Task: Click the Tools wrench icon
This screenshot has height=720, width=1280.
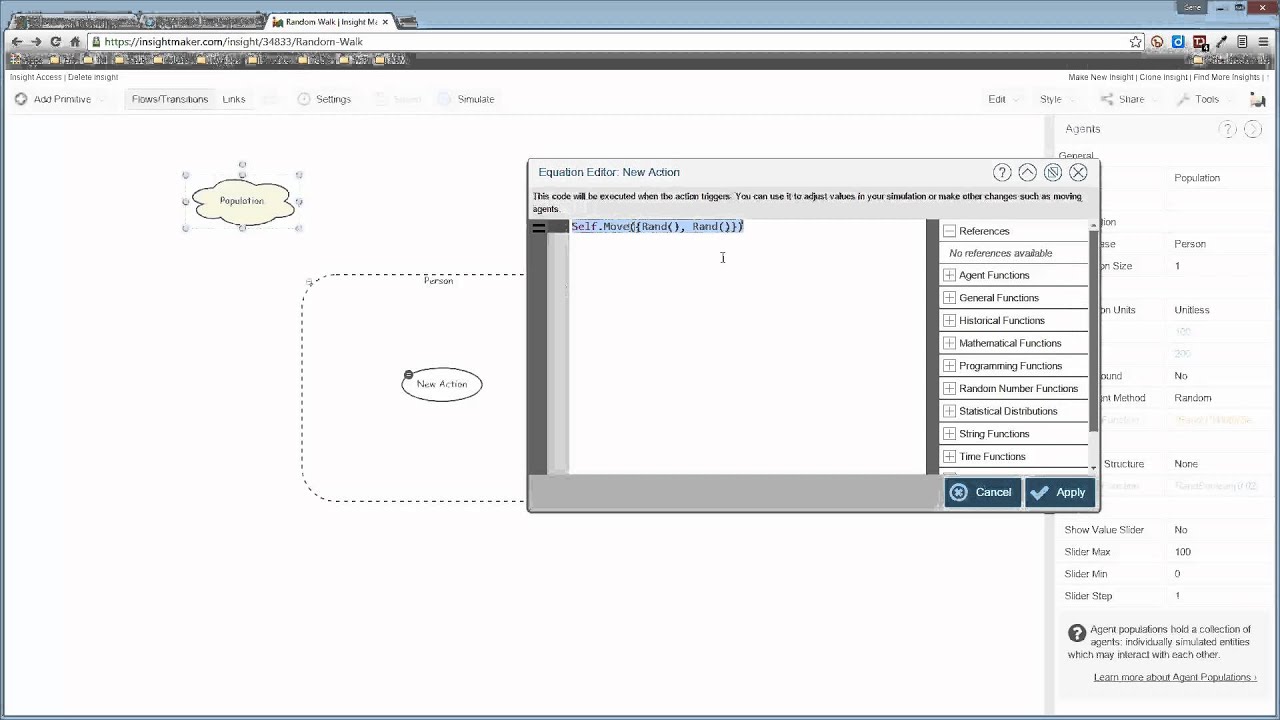Action: (x=1183, y=99)
